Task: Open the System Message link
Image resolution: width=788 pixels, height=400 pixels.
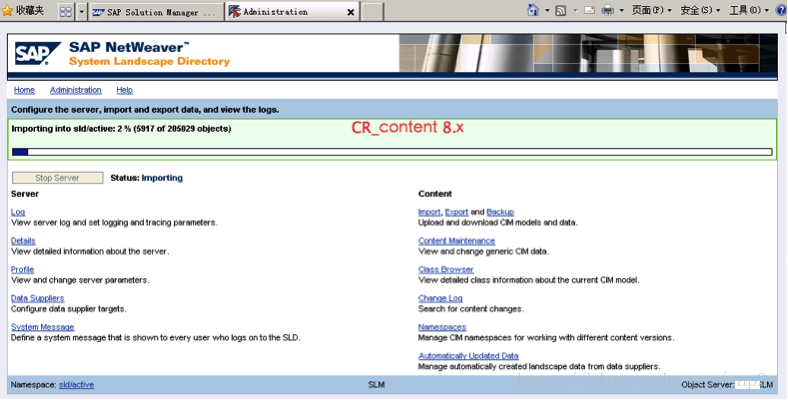Action: pos(43,327)
